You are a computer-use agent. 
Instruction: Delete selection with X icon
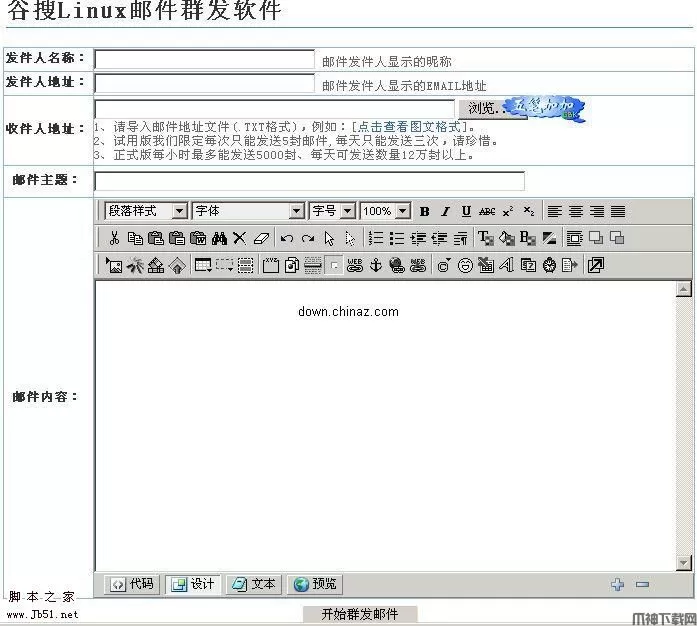pyautogui.click(x=240, y=239)
